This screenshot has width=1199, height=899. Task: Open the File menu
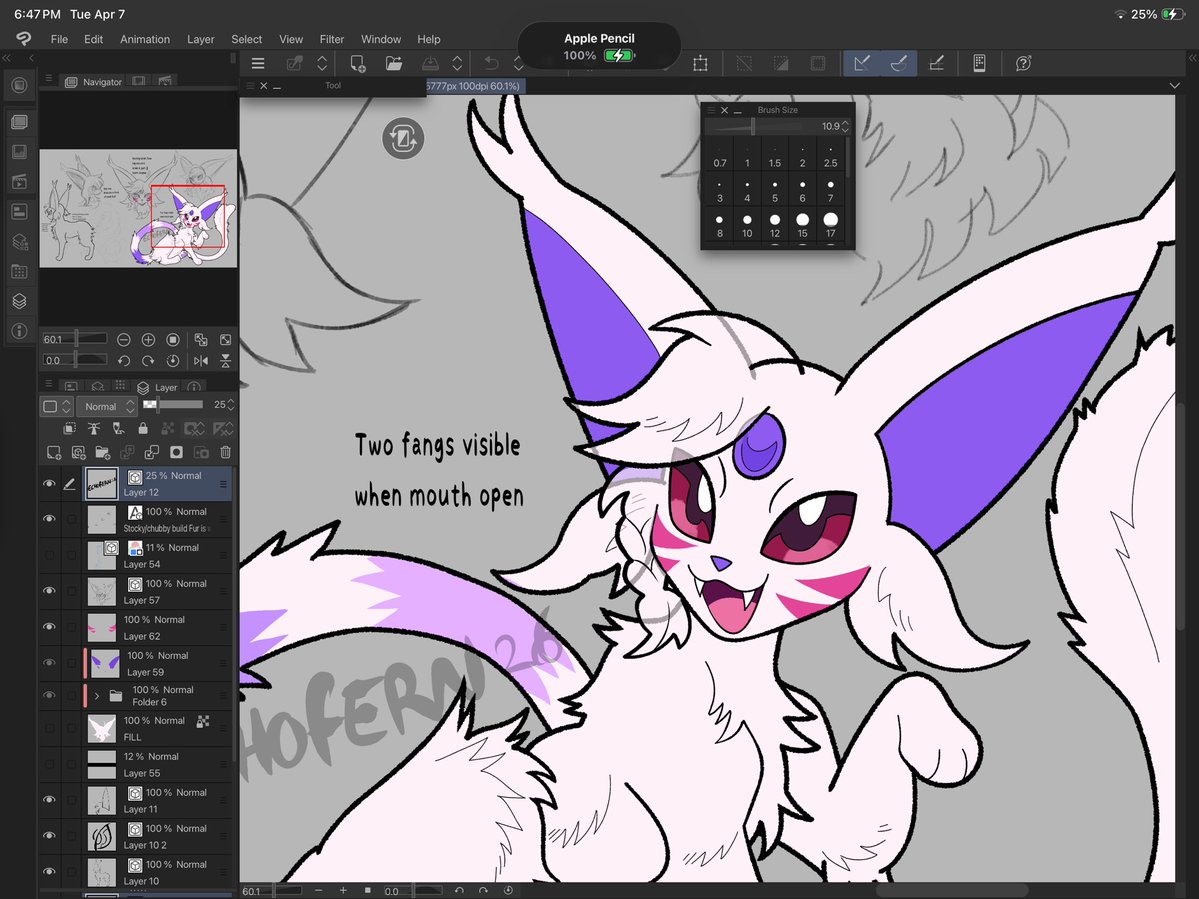pos(59,39)
